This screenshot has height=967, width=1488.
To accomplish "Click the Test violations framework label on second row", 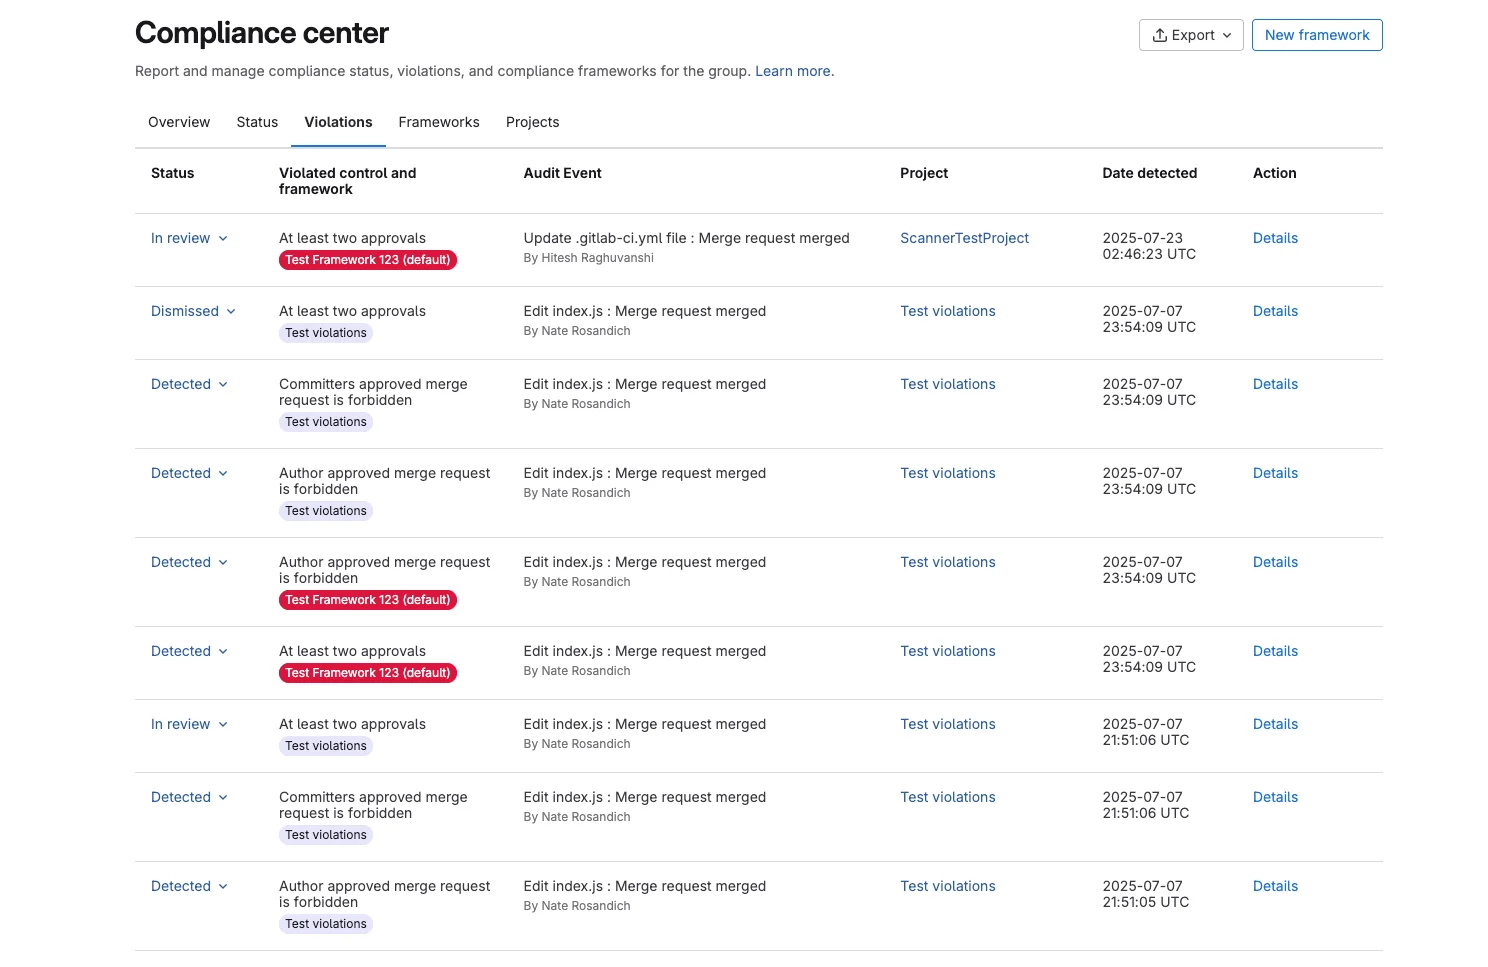I will coord(325,332).
